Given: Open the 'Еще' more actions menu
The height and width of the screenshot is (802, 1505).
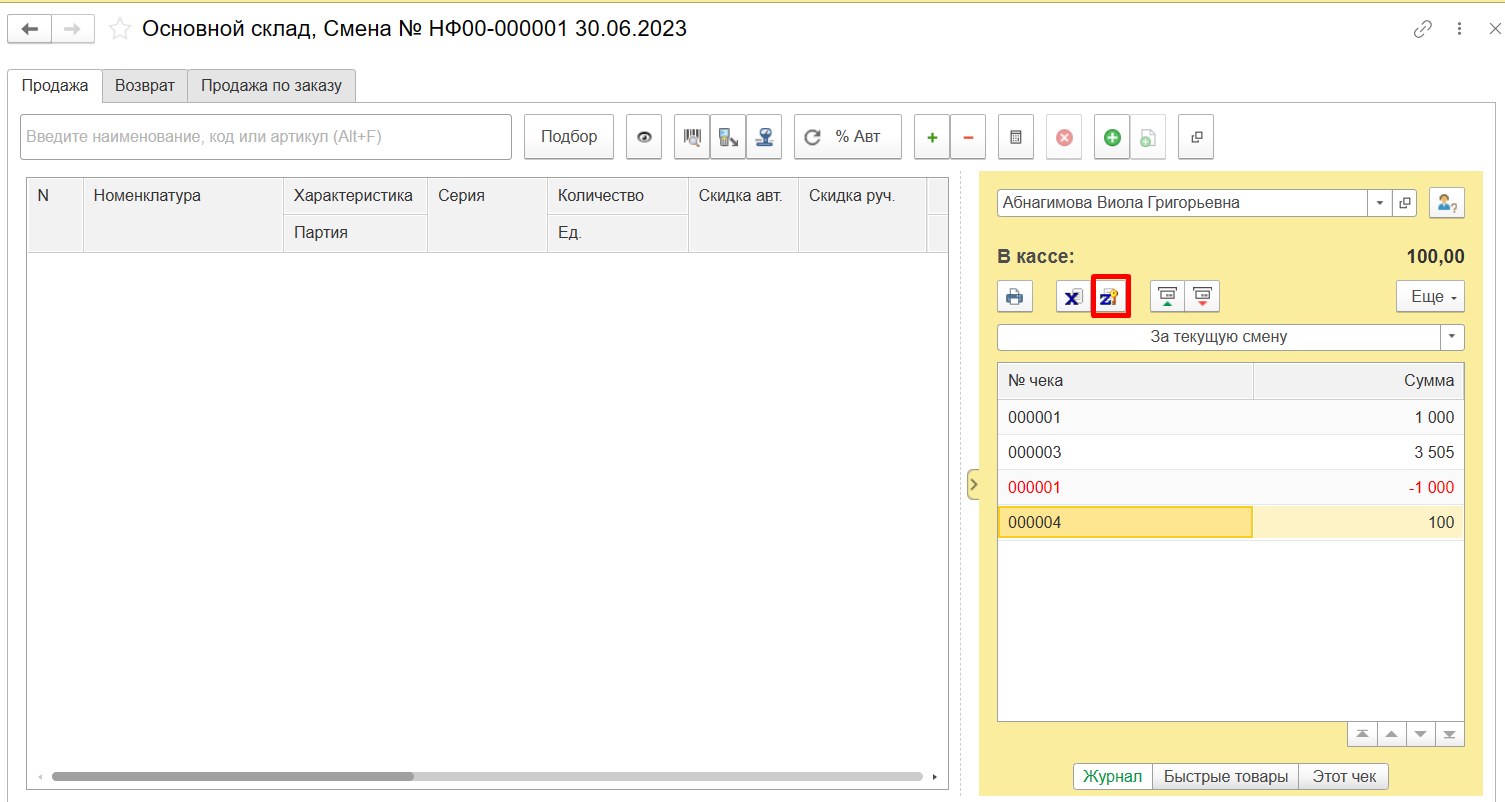Looking at the screenshot, I should tap(1430, 297).
